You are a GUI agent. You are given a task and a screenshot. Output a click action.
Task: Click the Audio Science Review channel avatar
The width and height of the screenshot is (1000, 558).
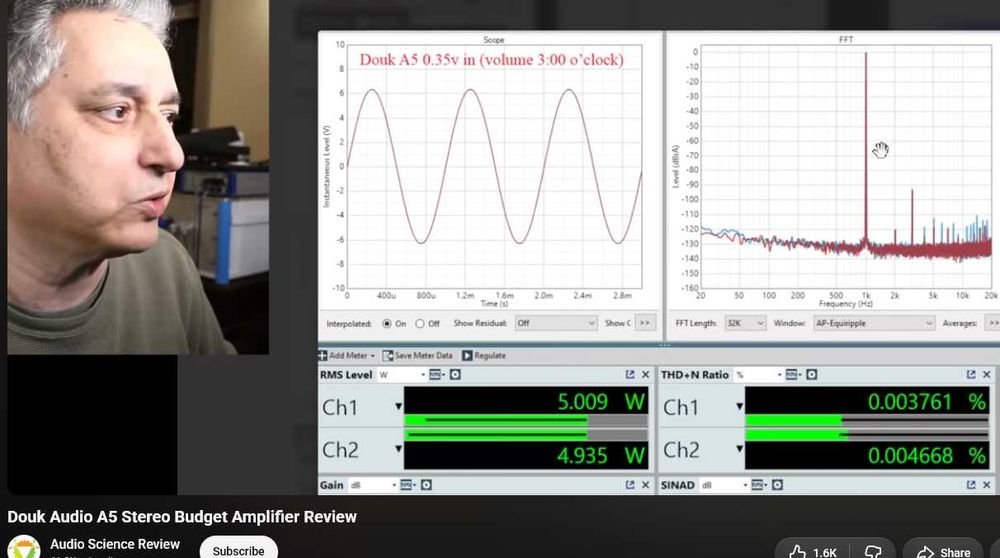pyautogui.click(x=24, y=548)
